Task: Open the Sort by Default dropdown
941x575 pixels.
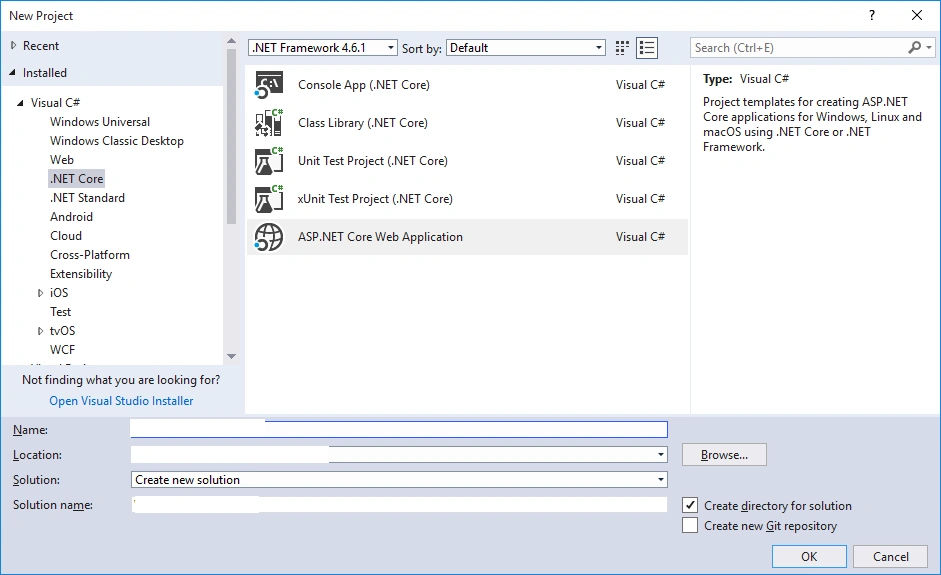Action: pyautogui.click(x=526, y=47)
